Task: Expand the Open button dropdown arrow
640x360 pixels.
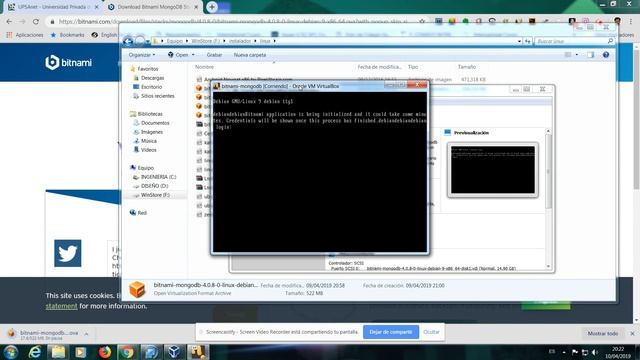Action: coord(193,55)
